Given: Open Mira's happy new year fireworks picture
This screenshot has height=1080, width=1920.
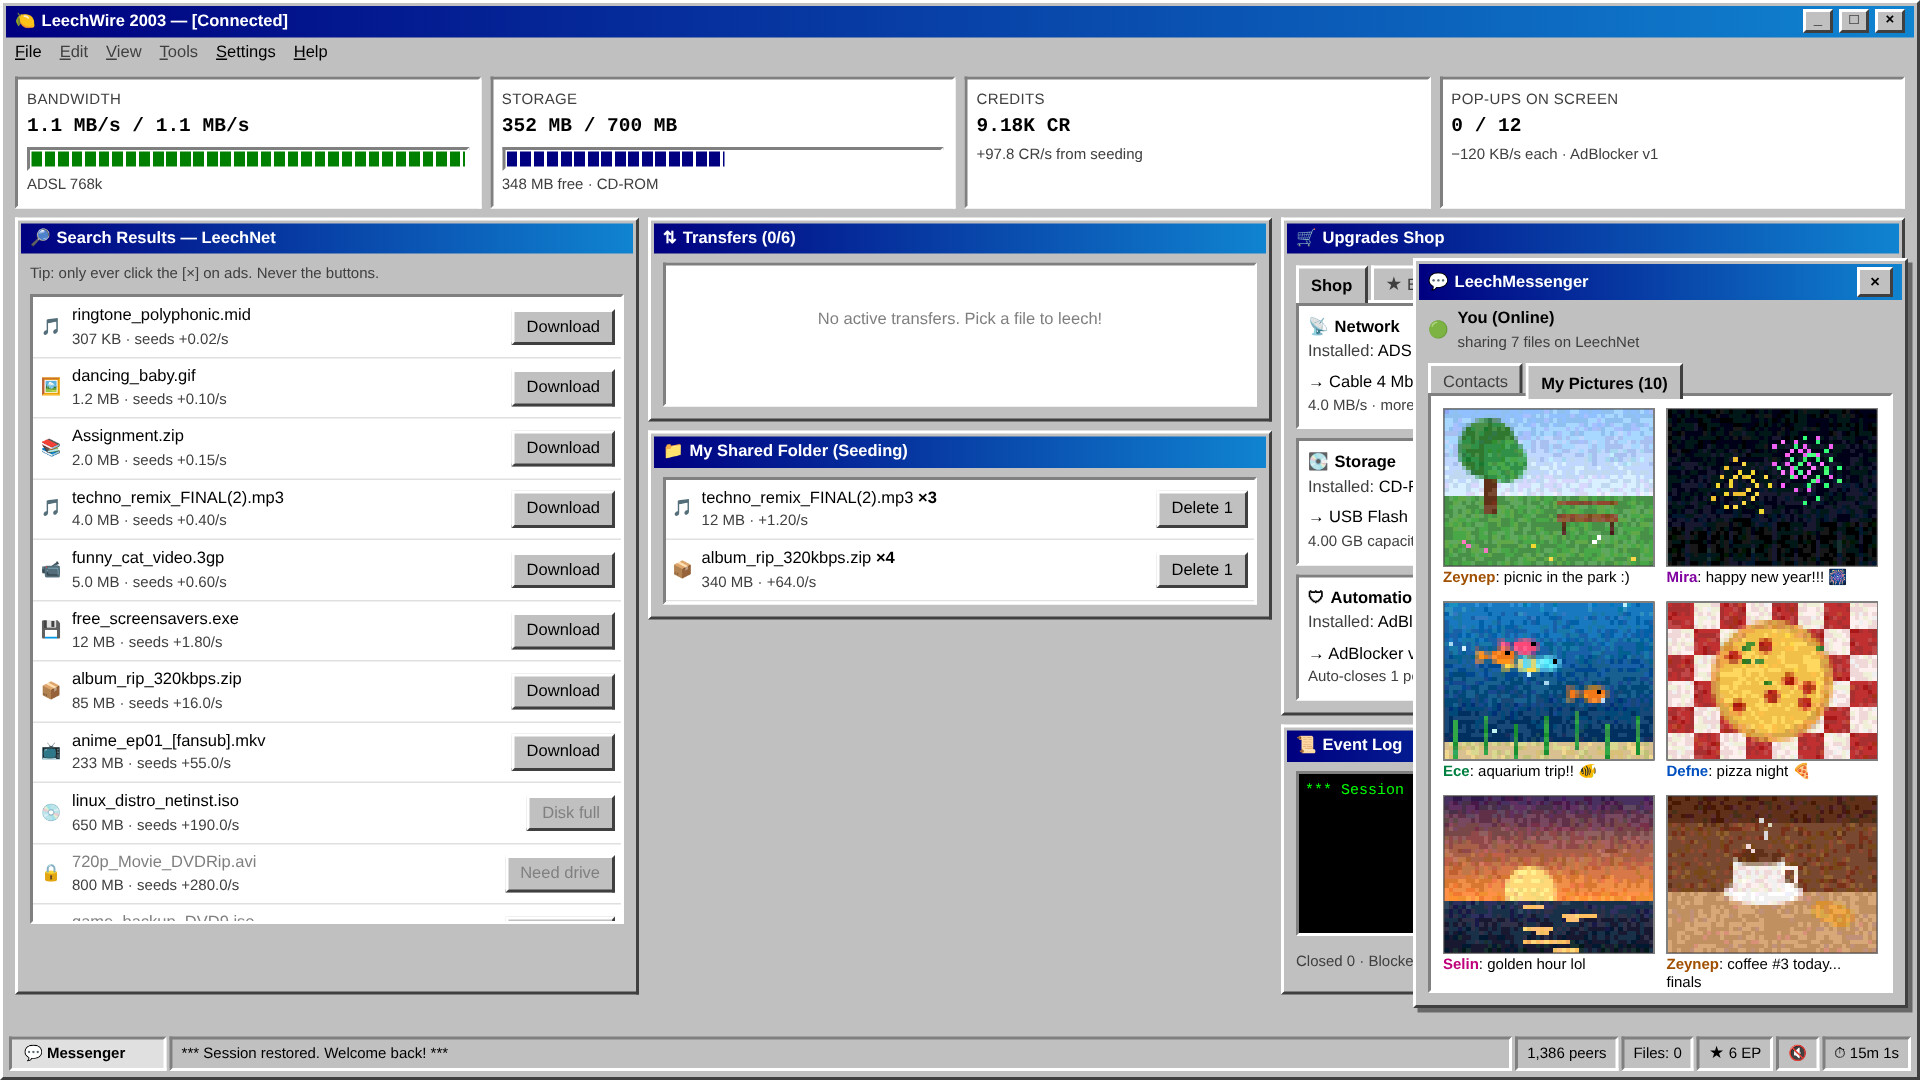Looking at the screenshot, I should [x=1771, y=487].
